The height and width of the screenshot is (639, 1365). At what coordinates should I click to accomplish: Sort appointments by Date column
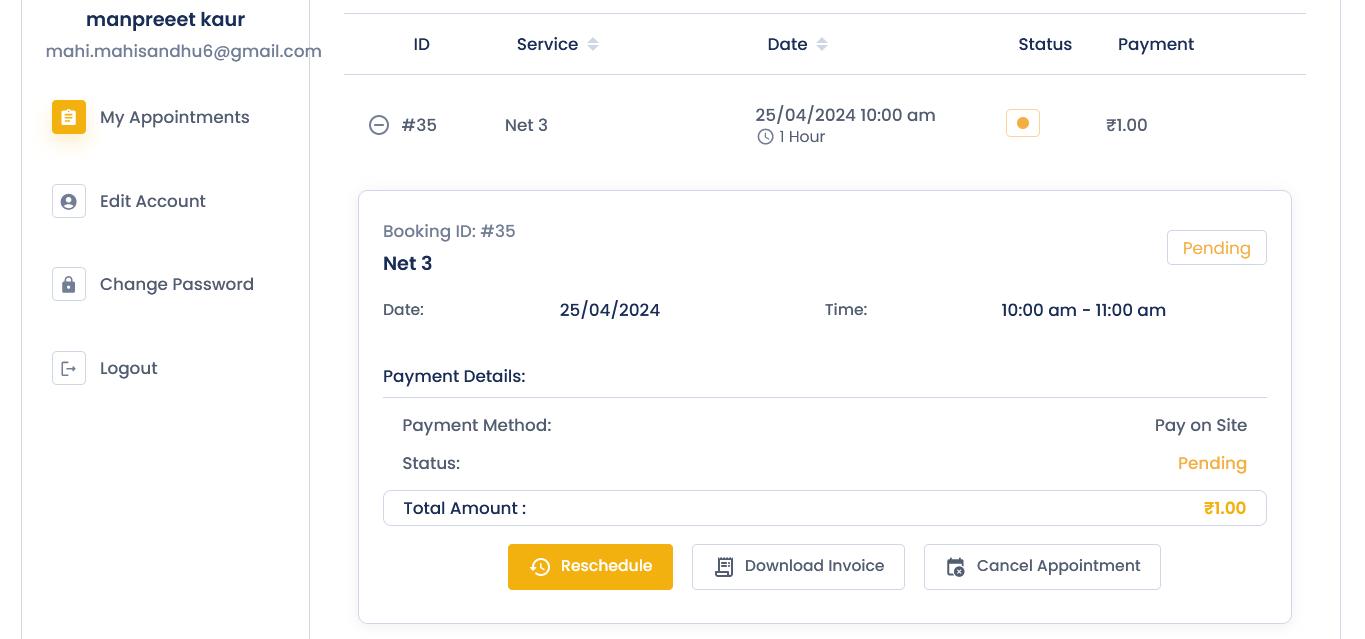(822, 44)
